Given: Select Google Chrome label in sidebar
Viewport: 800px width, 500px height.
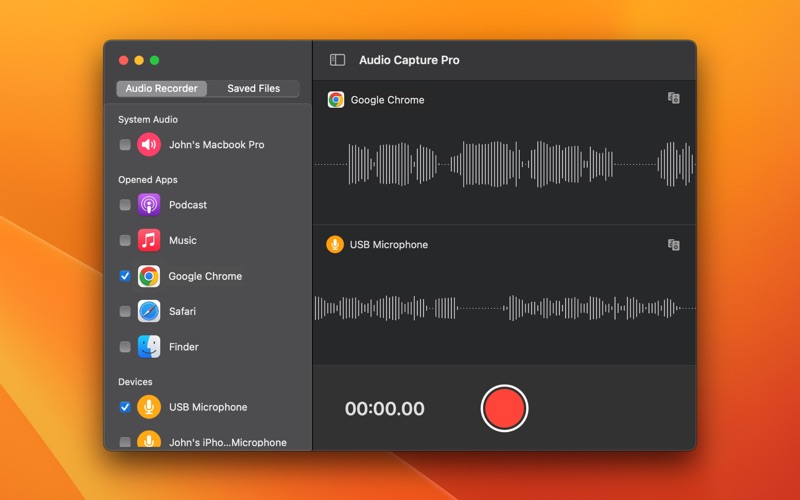Looking at the screenshot, I should [205, 276].
